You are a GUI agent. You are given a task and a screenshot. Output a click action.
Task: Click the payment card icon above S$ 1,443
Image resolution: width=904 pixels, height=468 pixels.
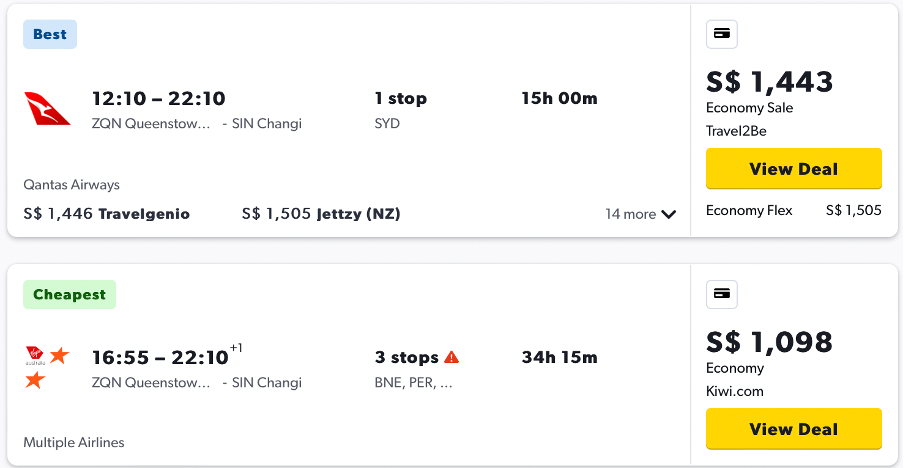722,34
